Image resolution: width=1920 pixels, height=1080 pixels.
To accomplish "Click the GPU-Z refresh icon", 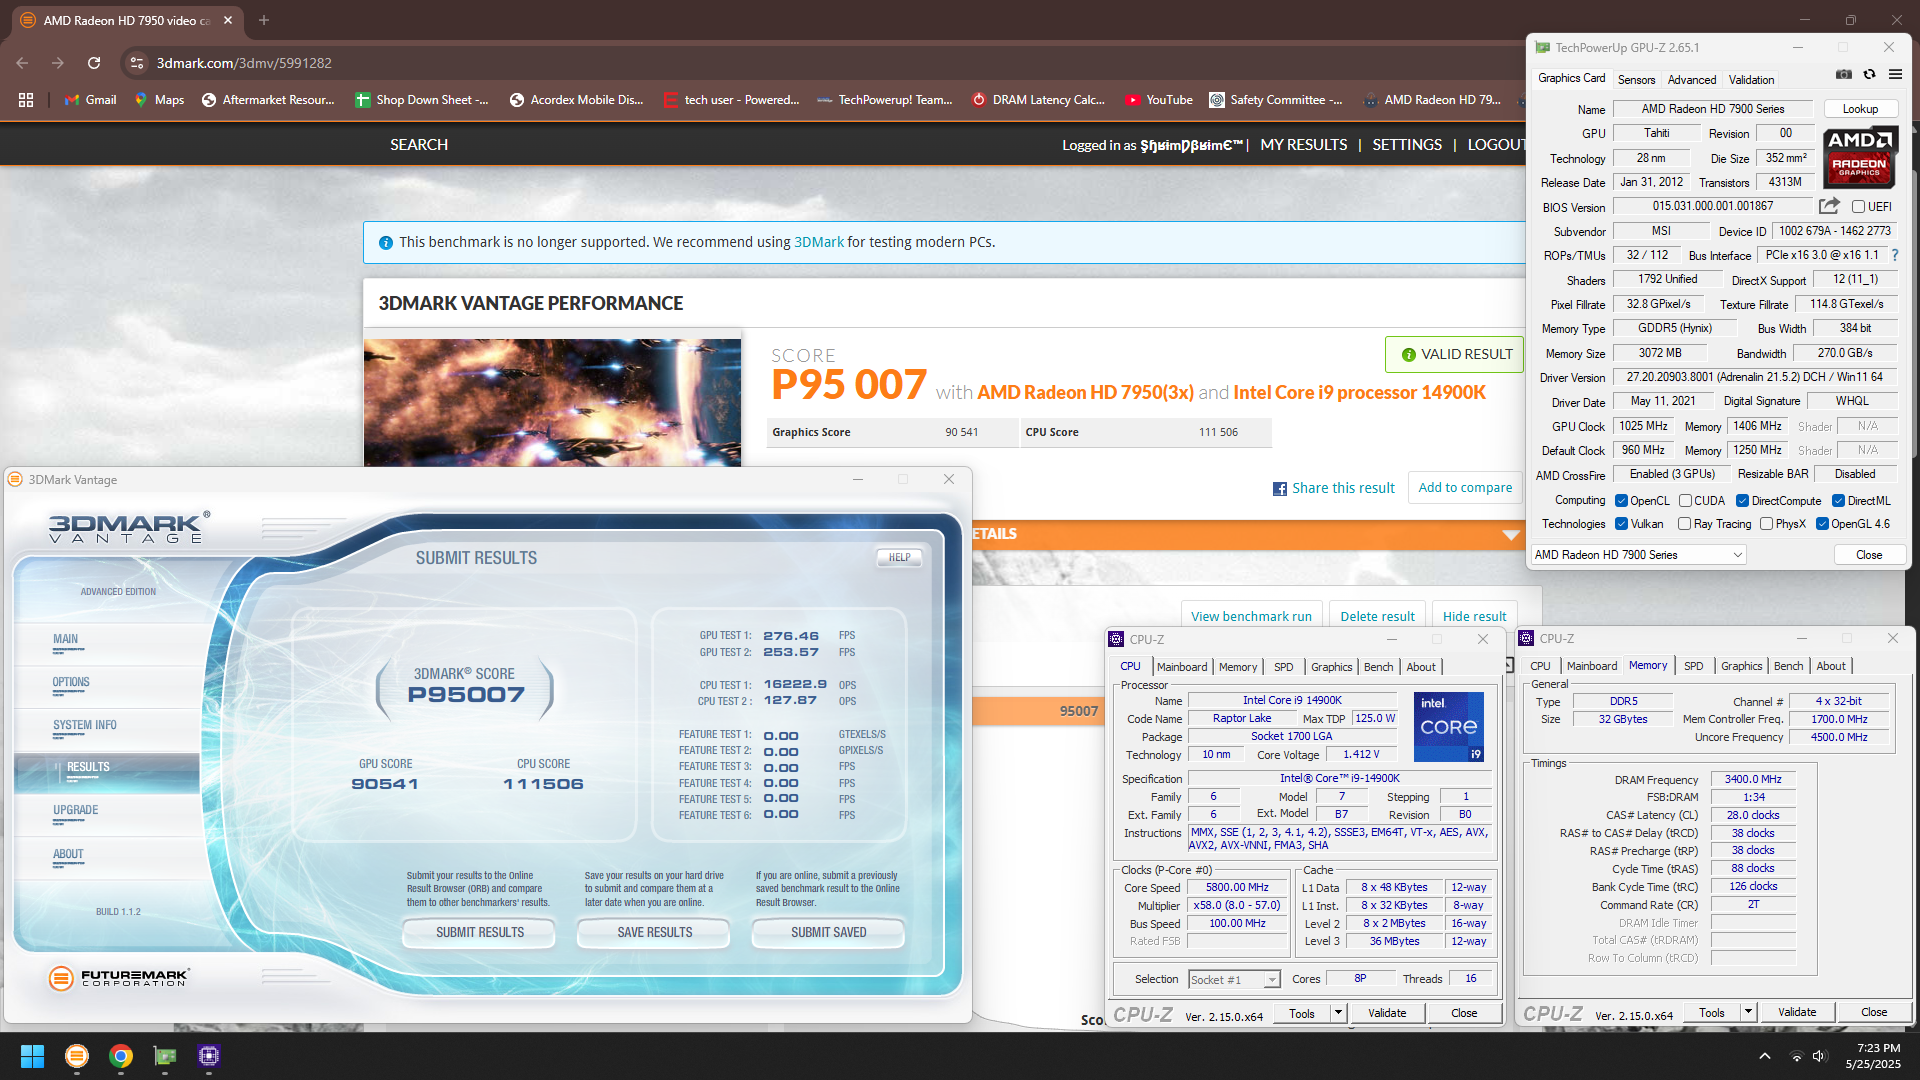I will [x=1869, y=75].
